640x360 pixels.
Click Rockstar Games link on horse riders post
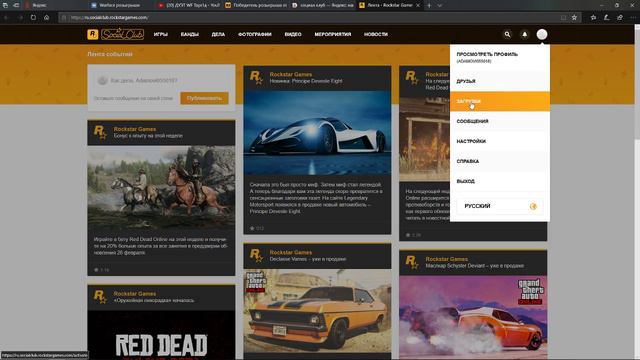[135, 129]
